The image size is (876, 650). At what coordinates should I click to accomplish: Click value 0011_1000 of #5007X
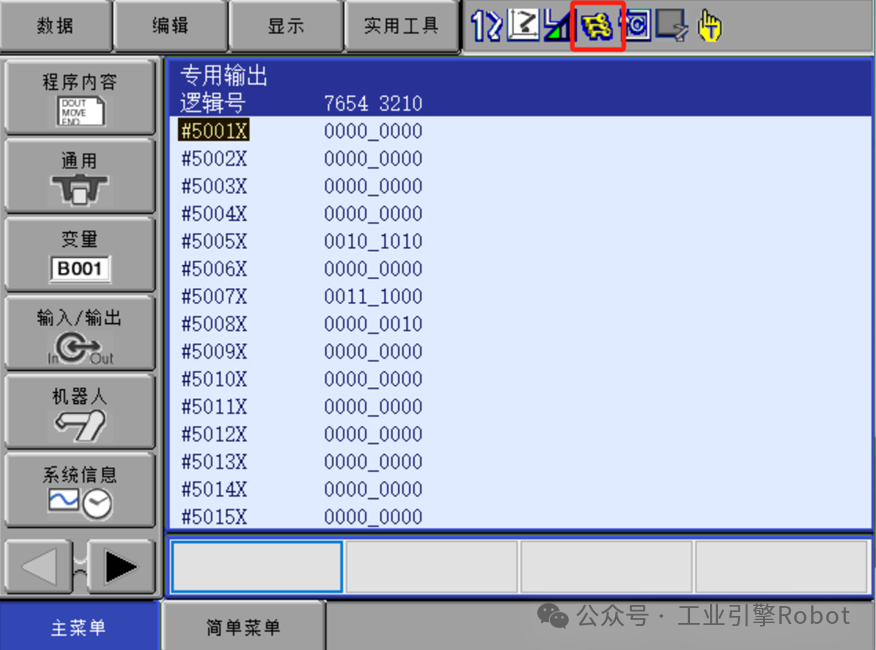(373, 296)
